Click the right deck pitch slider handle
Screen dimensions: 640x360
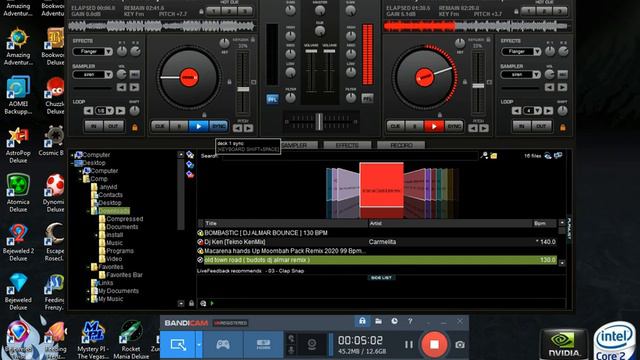478,86
